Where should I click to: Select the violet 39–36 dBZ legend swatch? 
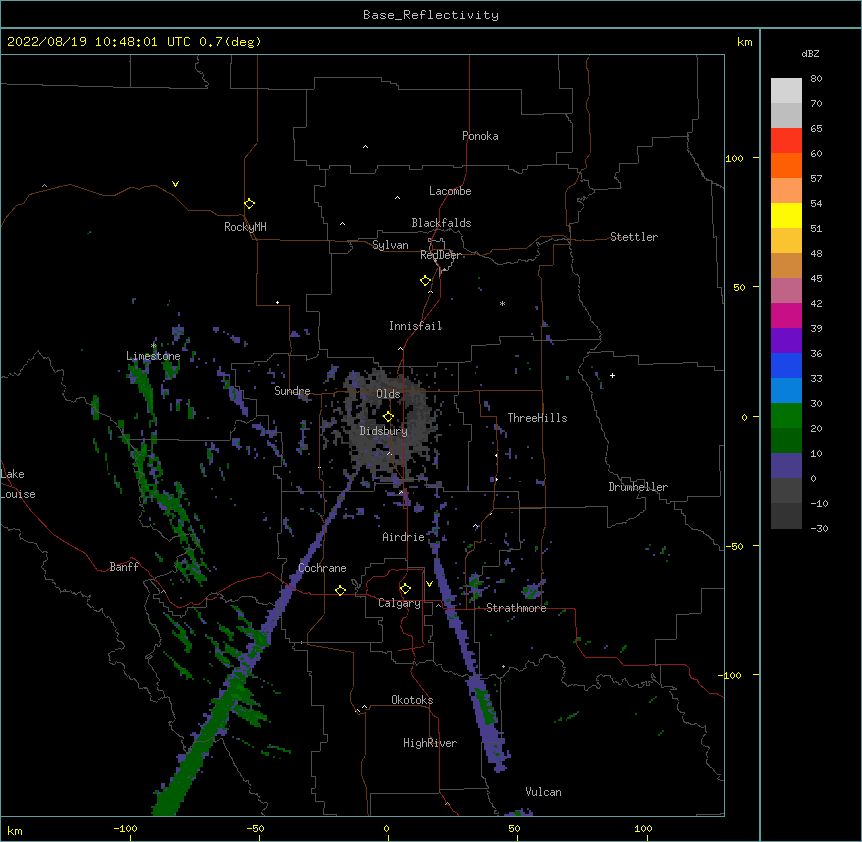786,341
